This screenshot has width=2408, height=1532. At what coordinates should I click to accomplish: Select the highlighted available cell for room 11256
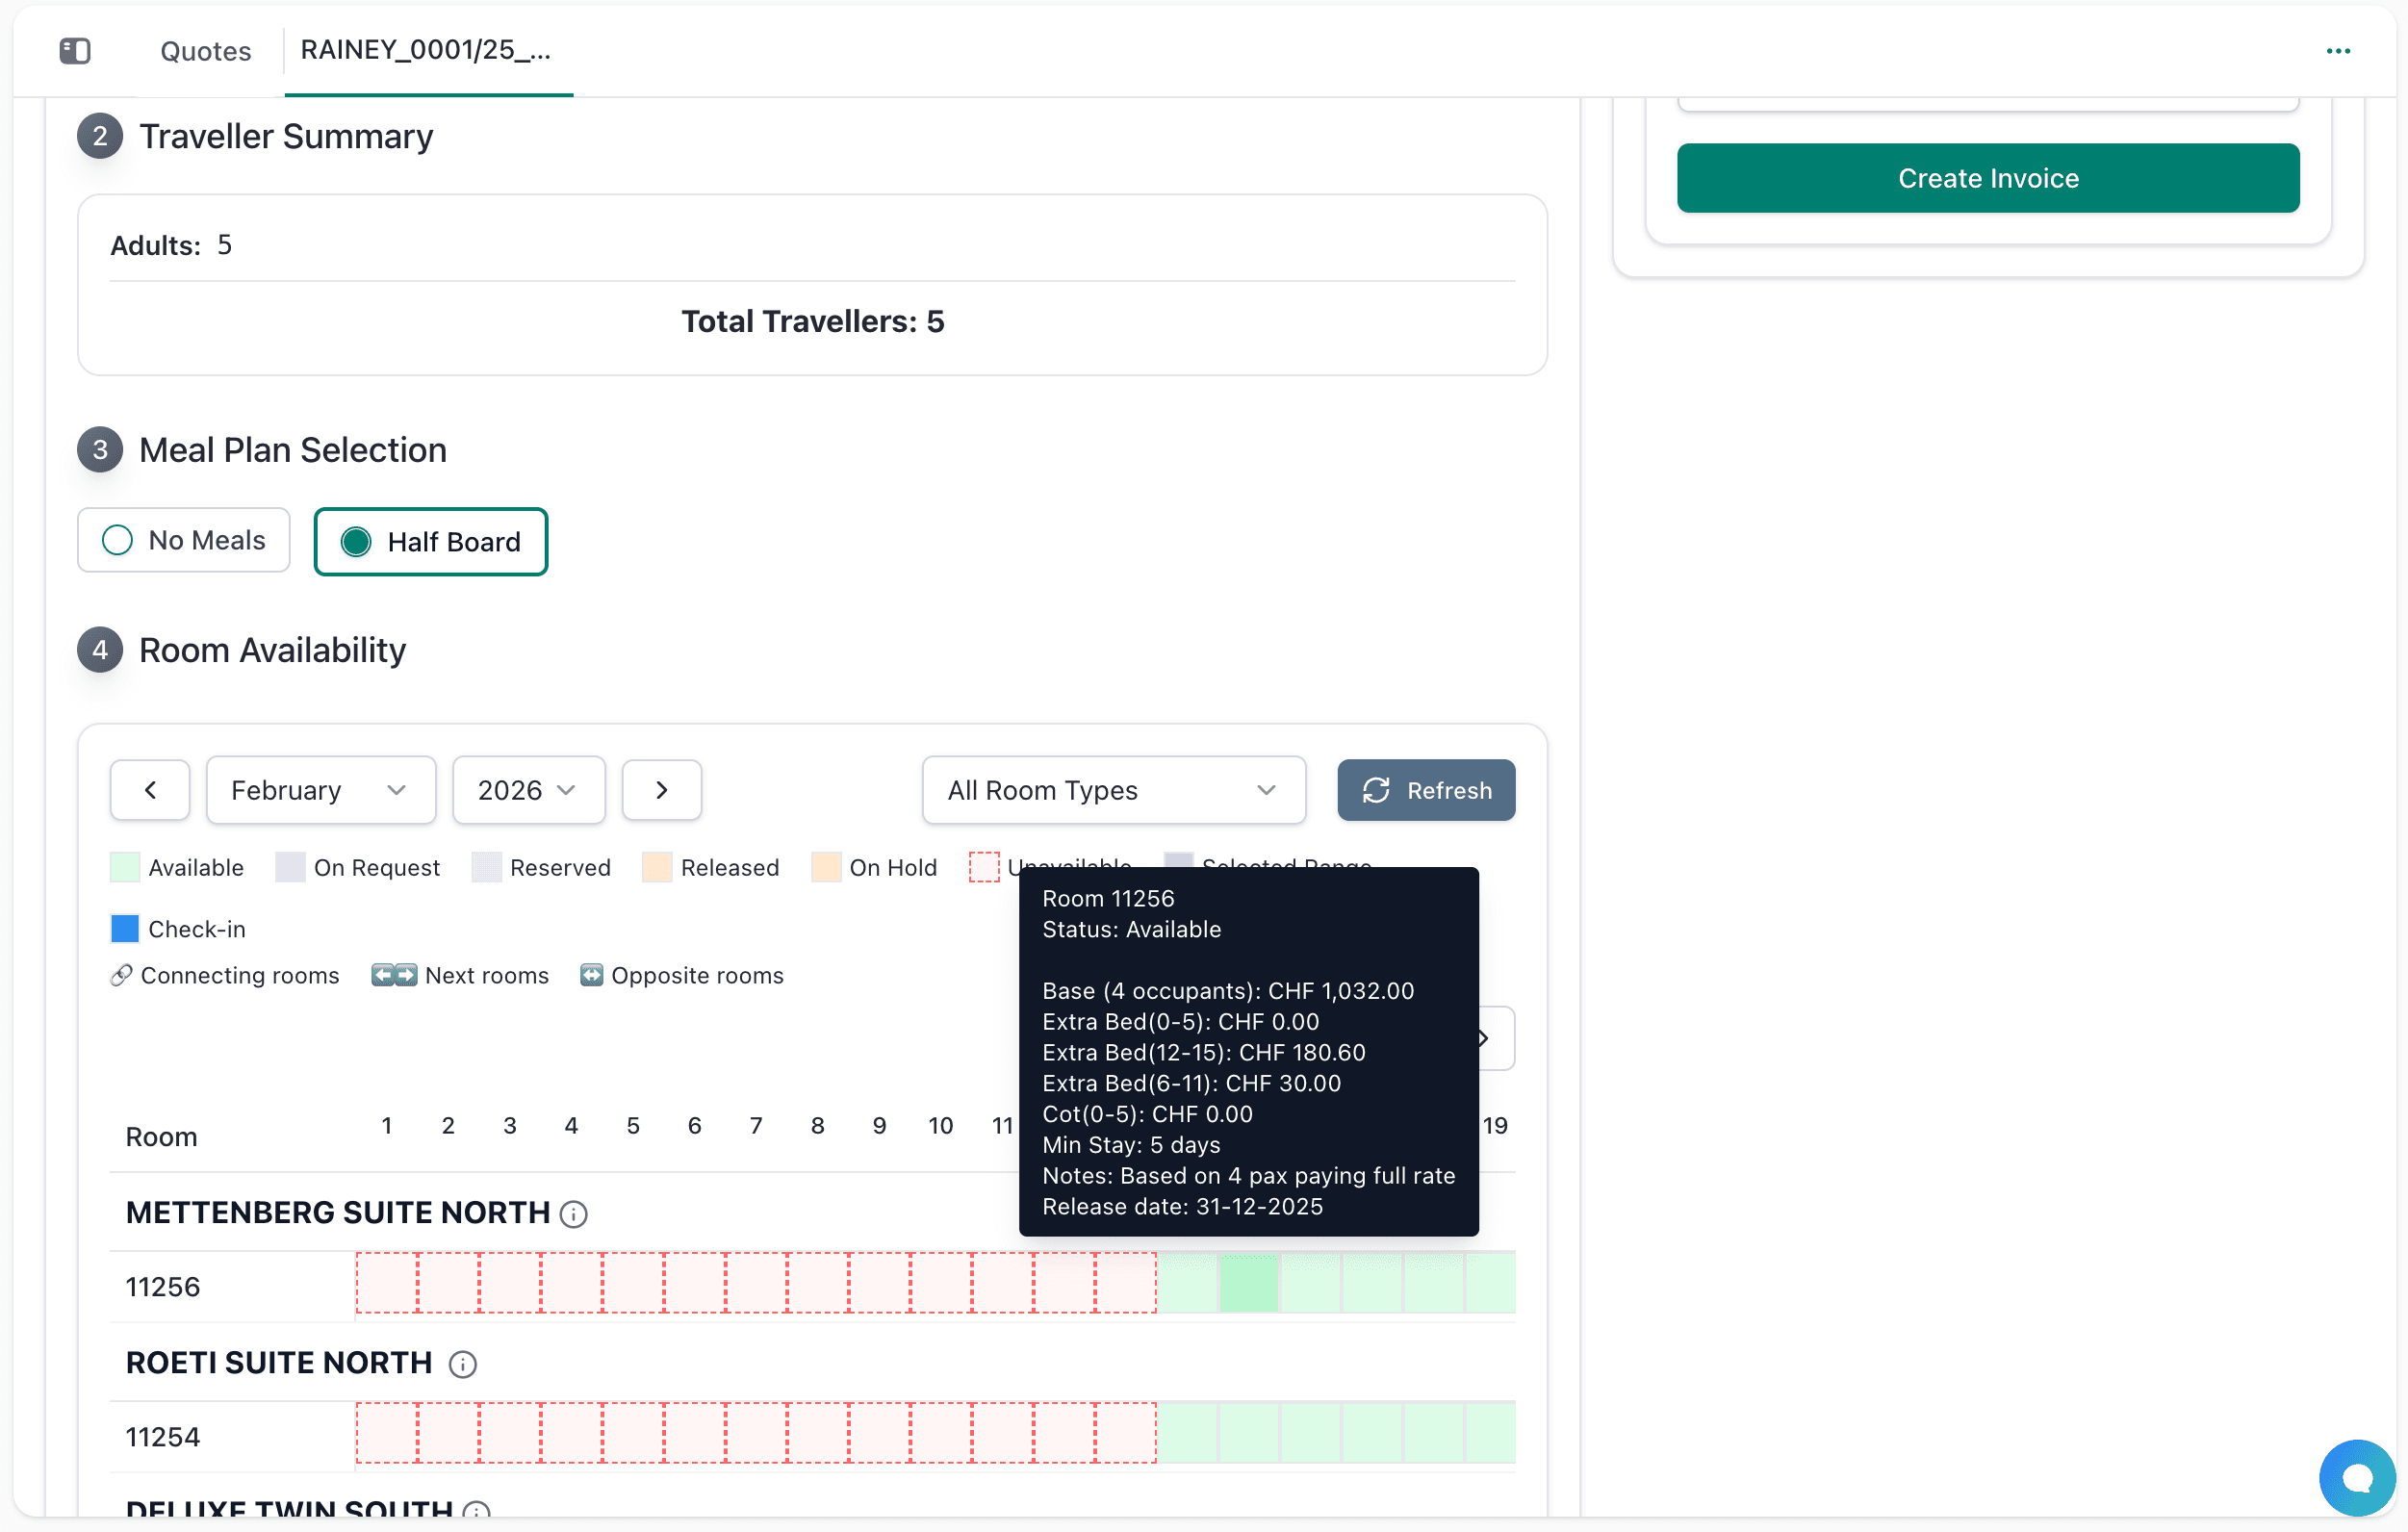pyautogui.click(x=1248, y=1283)
